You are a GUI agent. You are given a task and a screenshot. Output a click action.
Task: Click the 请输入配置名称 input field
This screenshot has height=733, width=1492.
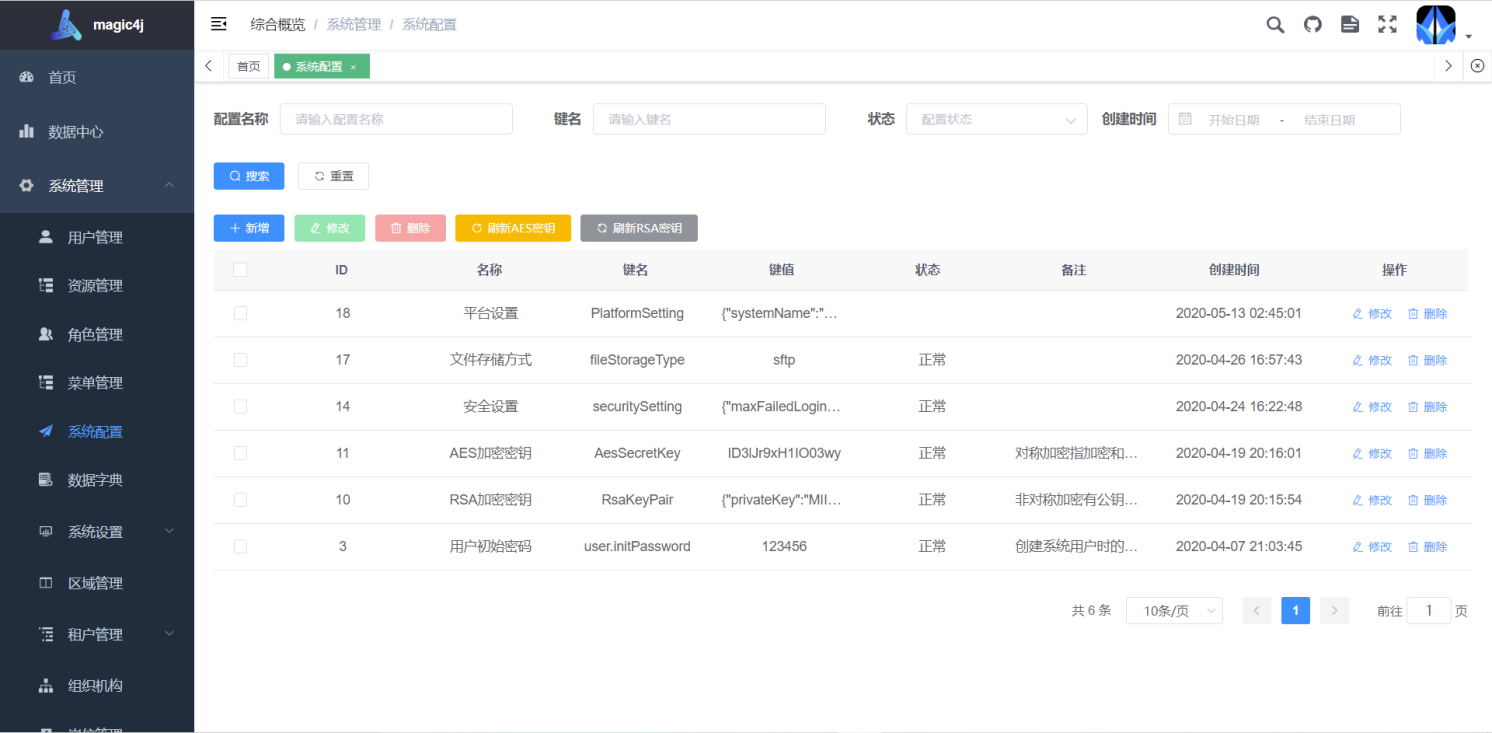tap(396, 118)
